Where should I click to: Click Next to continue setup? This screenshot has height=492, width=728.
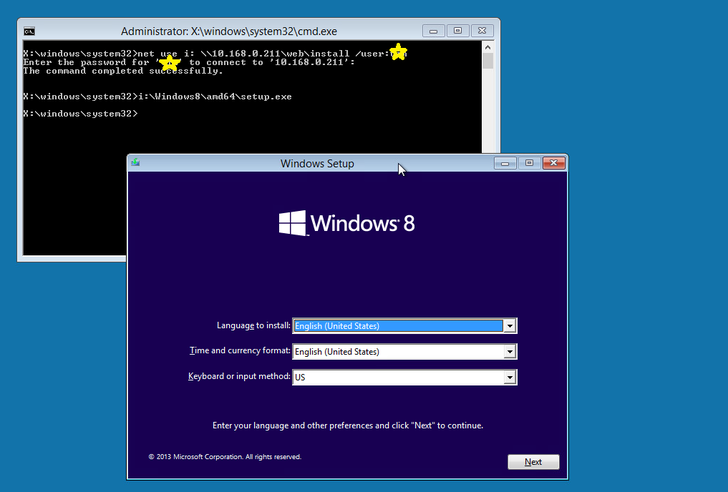[533, 462]
